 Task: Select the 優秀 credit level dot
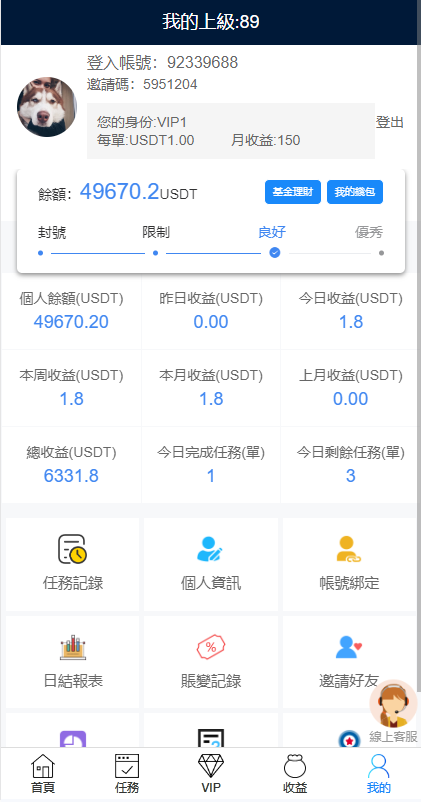coord(381,253)
